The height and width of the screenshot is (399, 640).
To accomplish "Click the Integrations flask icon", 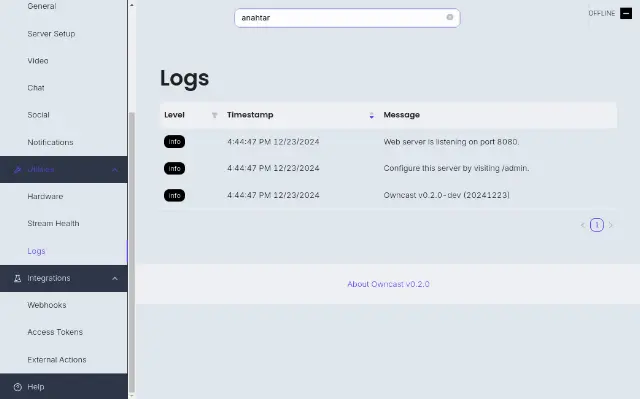I will coord(17,278).
